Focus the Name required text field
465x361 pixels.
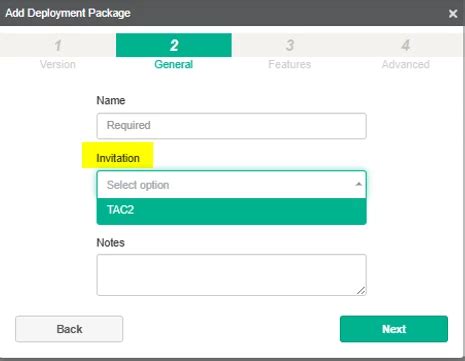point(232,126)
